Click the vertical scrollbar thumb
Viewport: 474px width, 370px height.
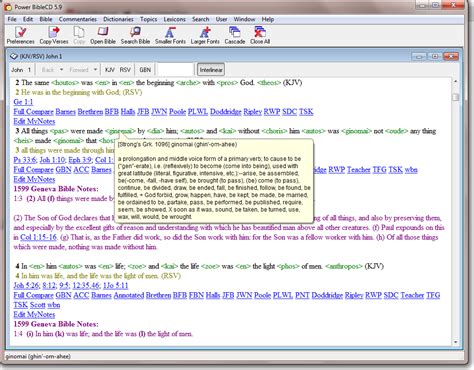tap(455, 97)
